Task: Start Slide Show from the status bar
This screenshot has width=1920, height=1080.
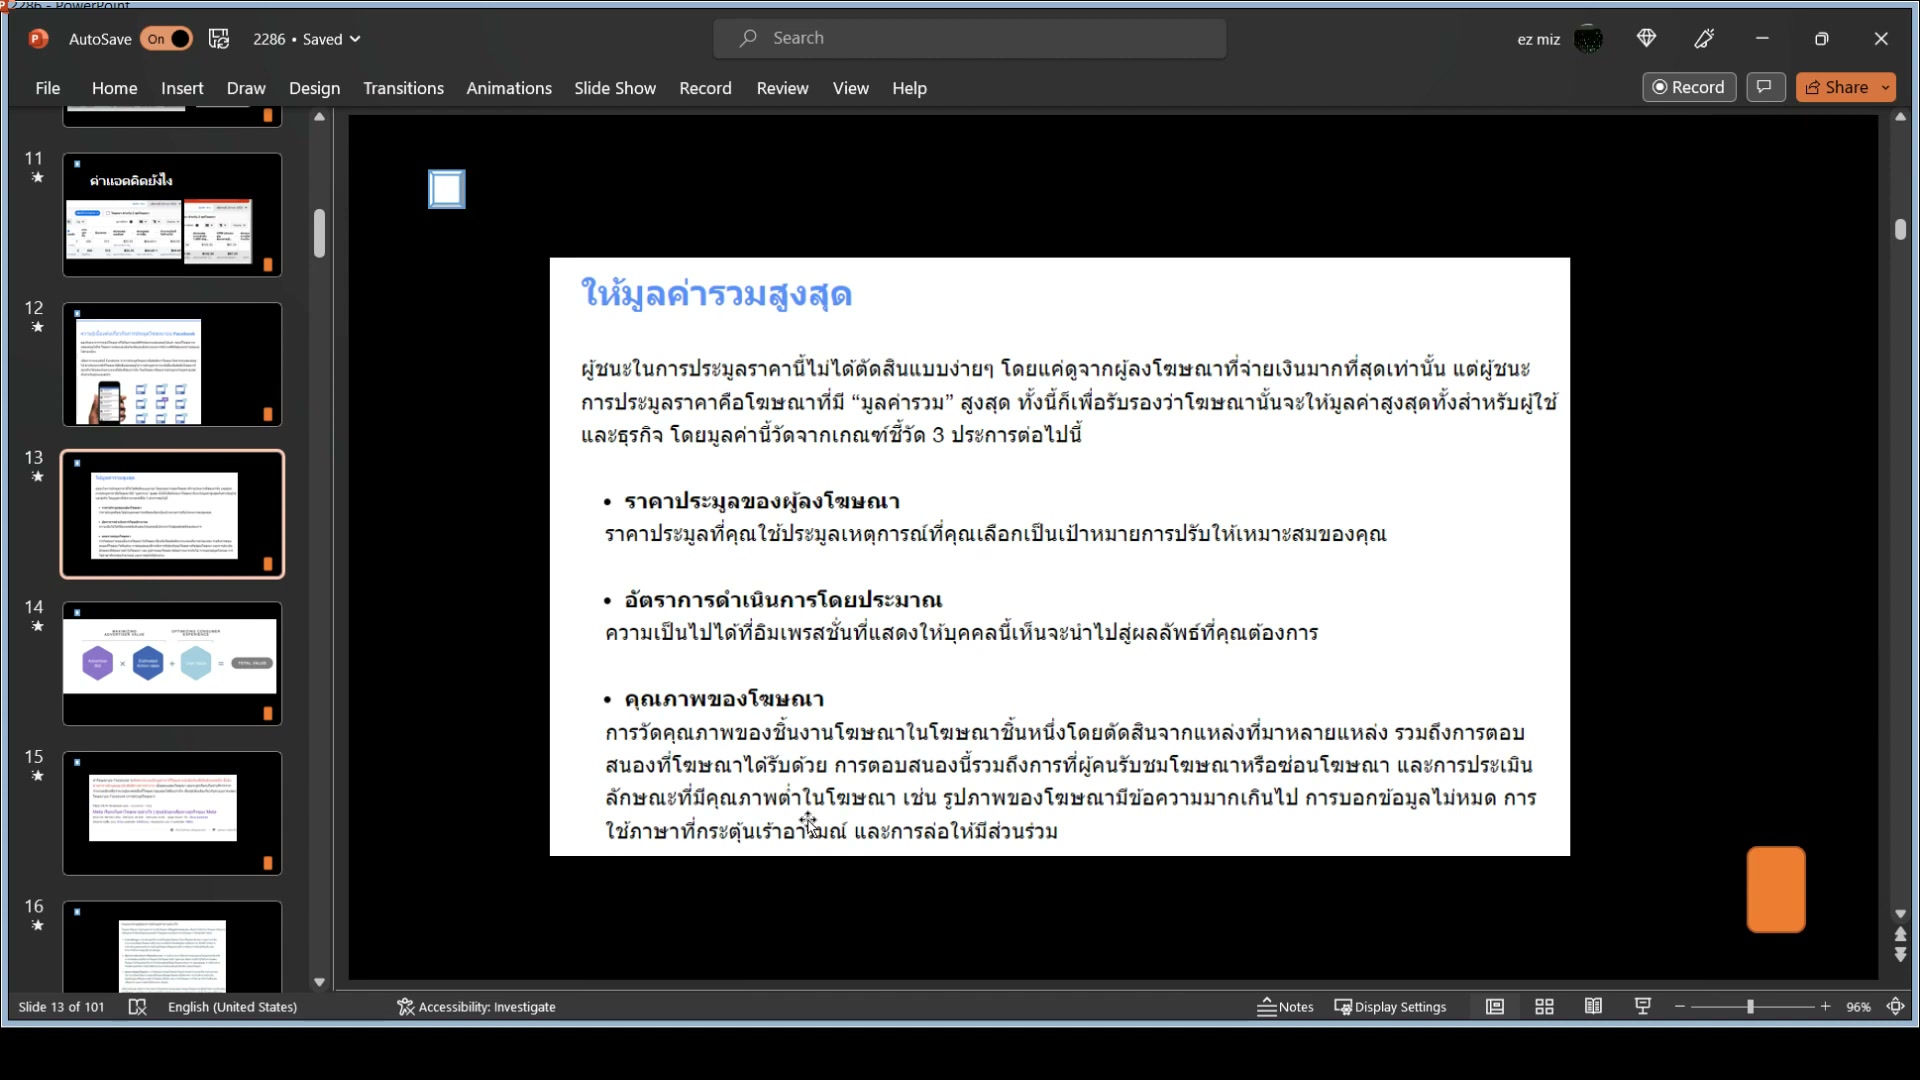Action: 1642,1007
